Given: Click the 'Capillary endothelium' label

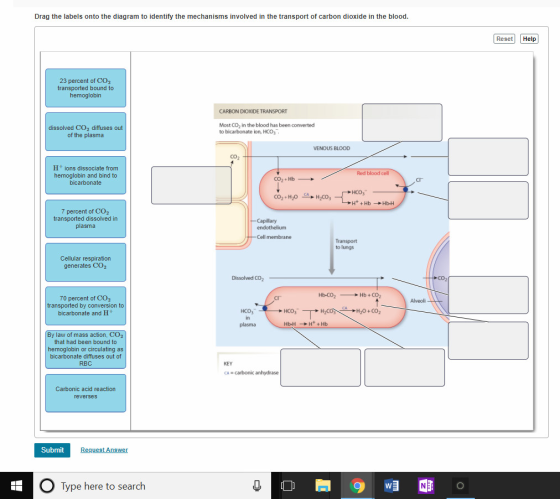Looking at the screenshot, I should [x=271, y=224].
